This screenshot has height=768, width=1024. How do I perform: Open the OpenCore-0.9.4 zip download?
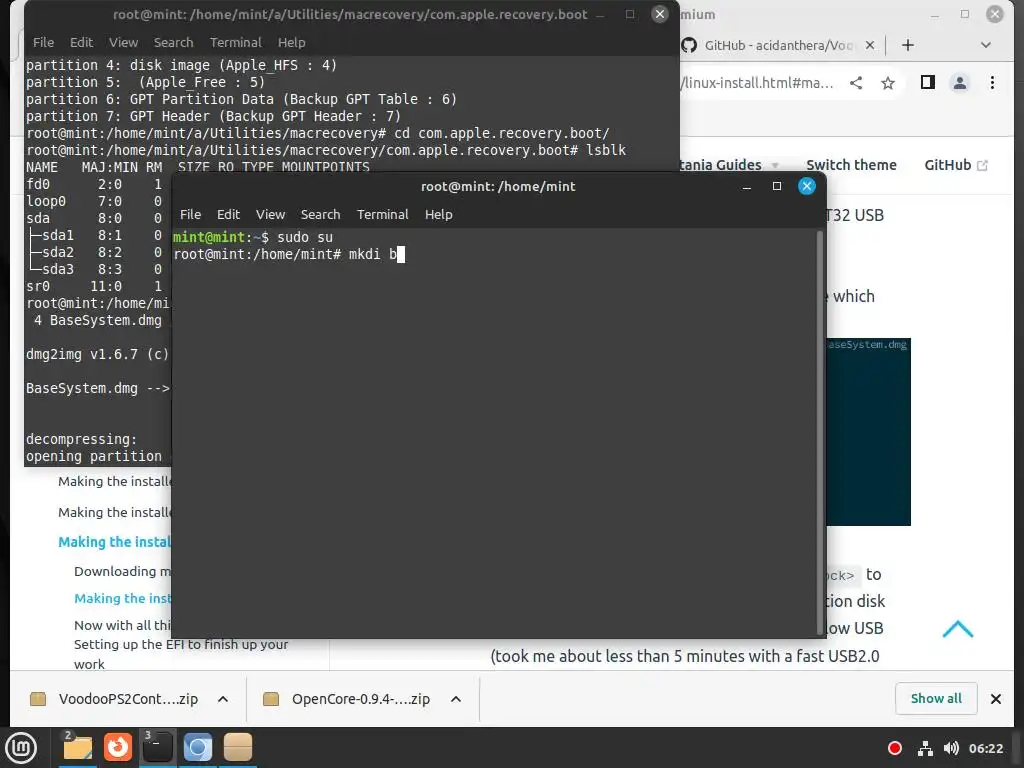pos(347,699)
